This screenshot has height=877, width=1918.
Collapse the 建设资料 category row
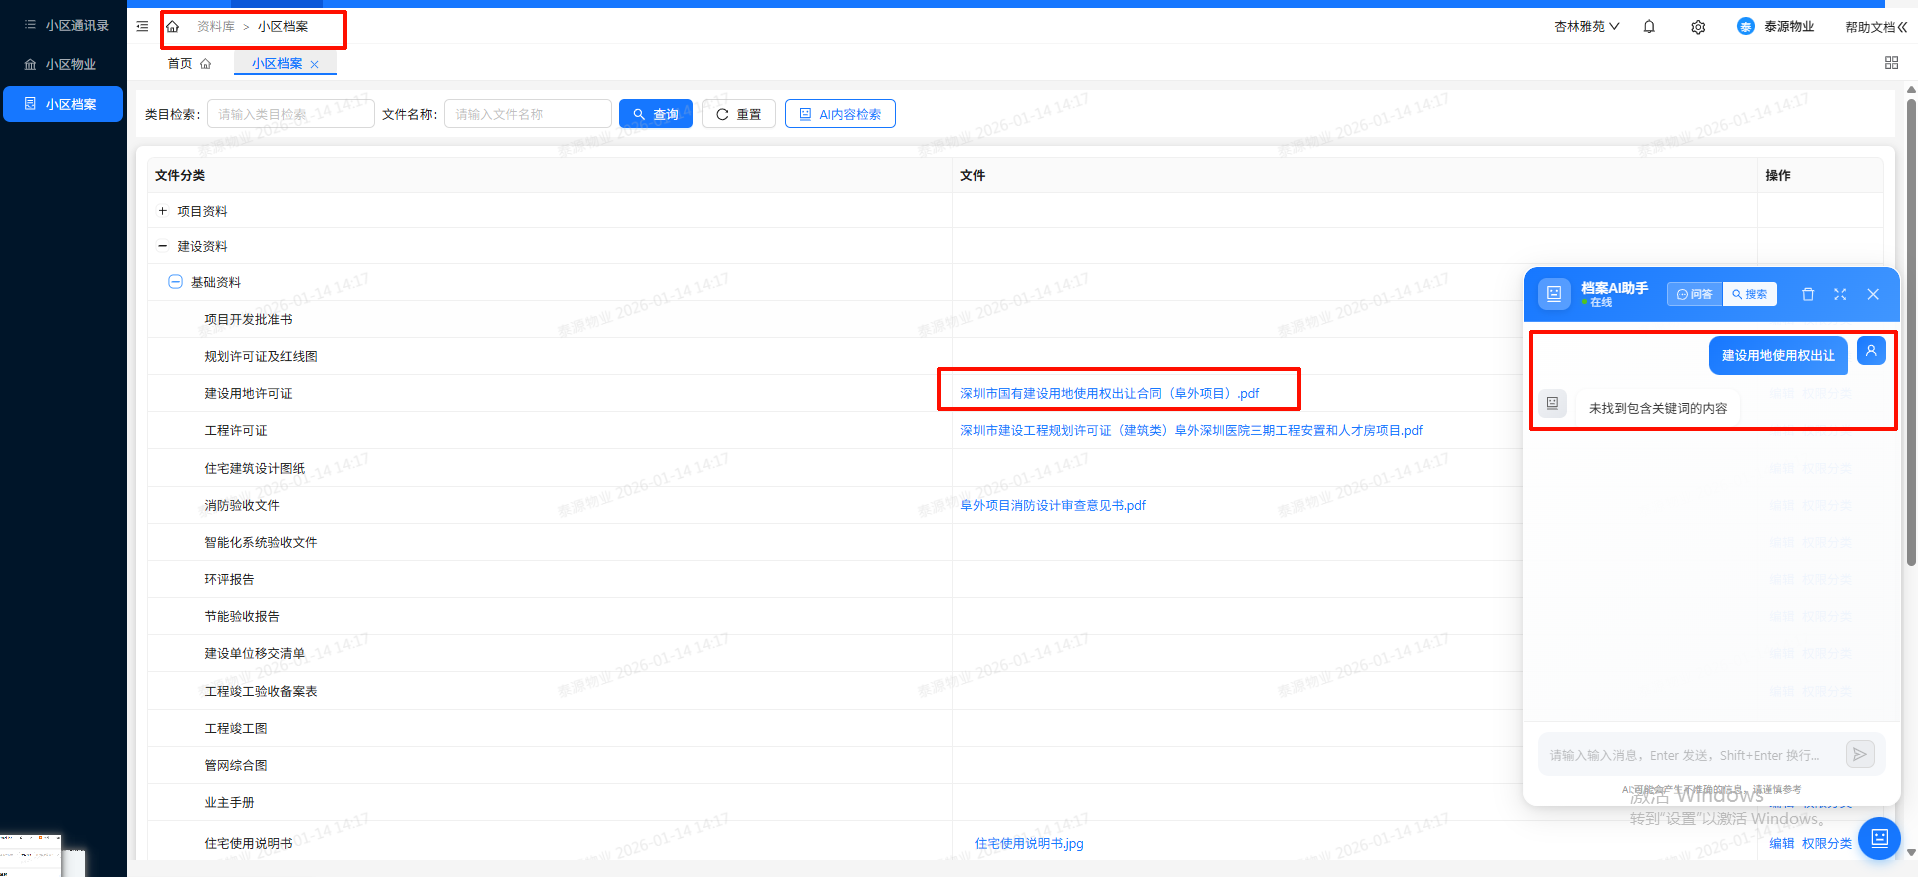click(163, 246)
